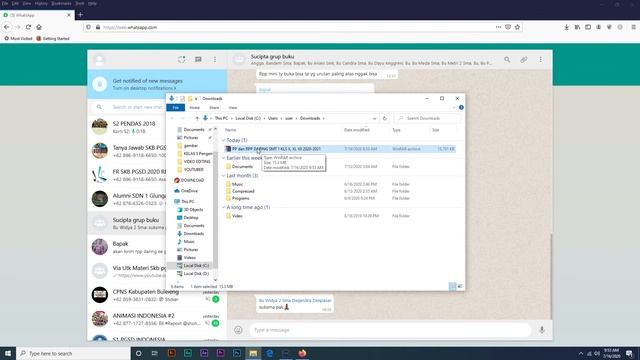This screenshot has height=360, width=640.
Task: Open the File tab in Explorer
Action: point(176,107)
